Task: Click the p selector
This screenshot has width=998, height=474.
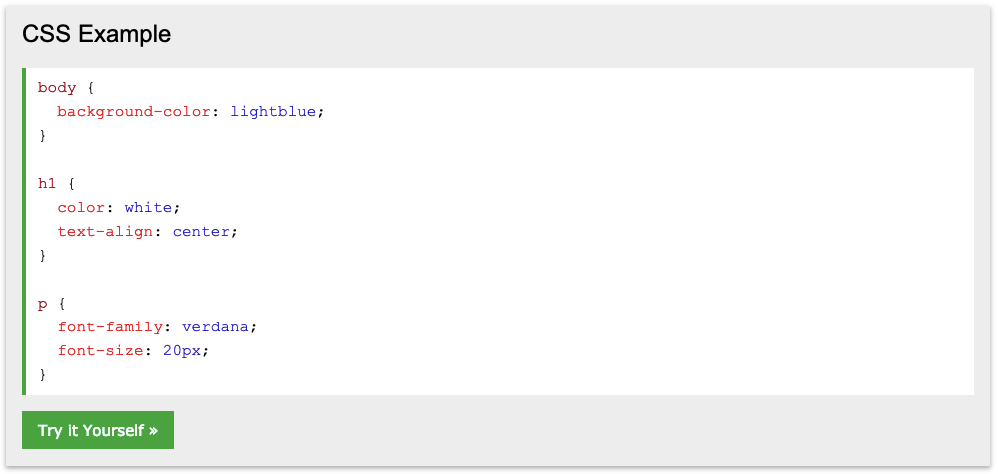Action: point(43,305)
